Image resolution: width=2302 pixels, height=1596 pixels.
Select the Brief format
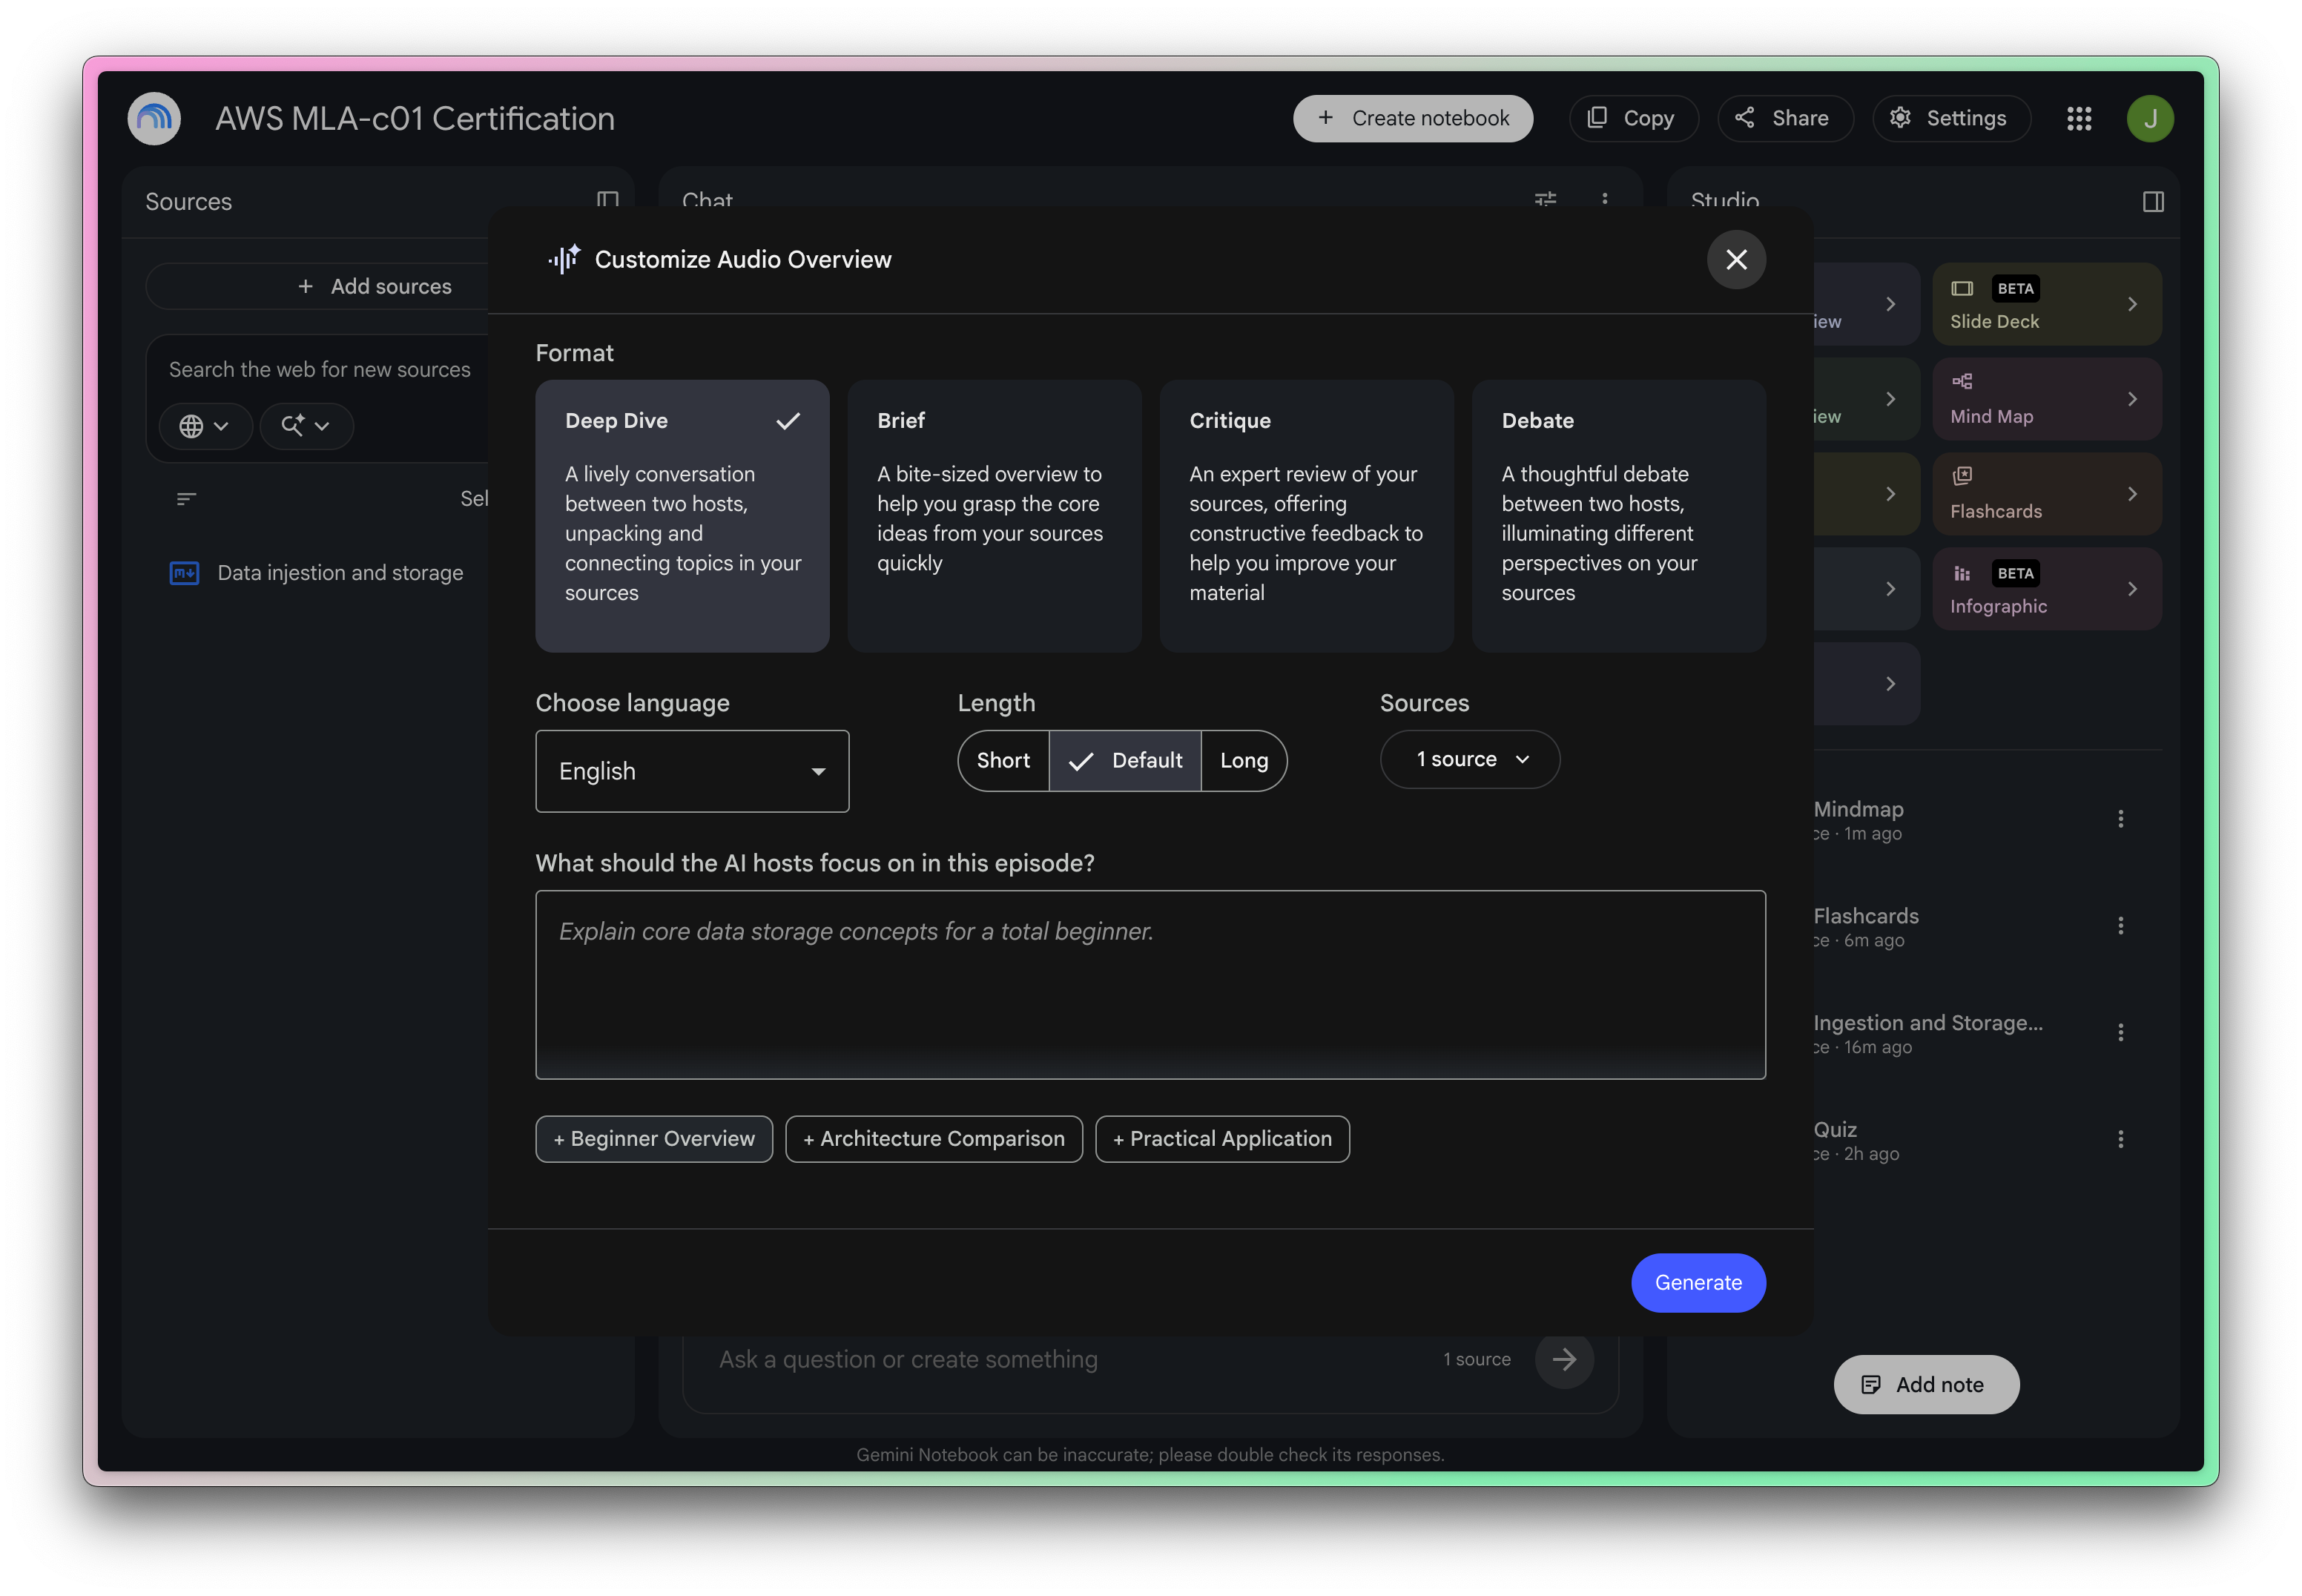click(x=994, y=516)
